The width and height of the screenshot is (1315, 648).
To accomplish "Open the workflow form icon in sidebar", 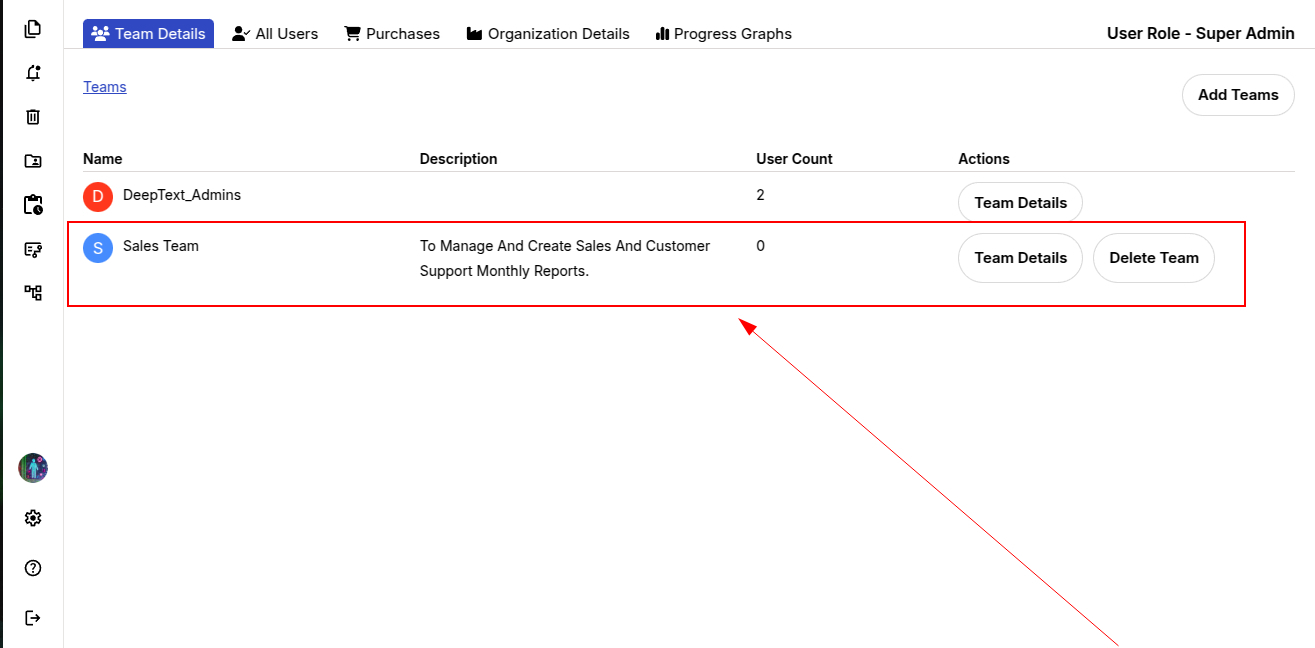I will 33,249.
